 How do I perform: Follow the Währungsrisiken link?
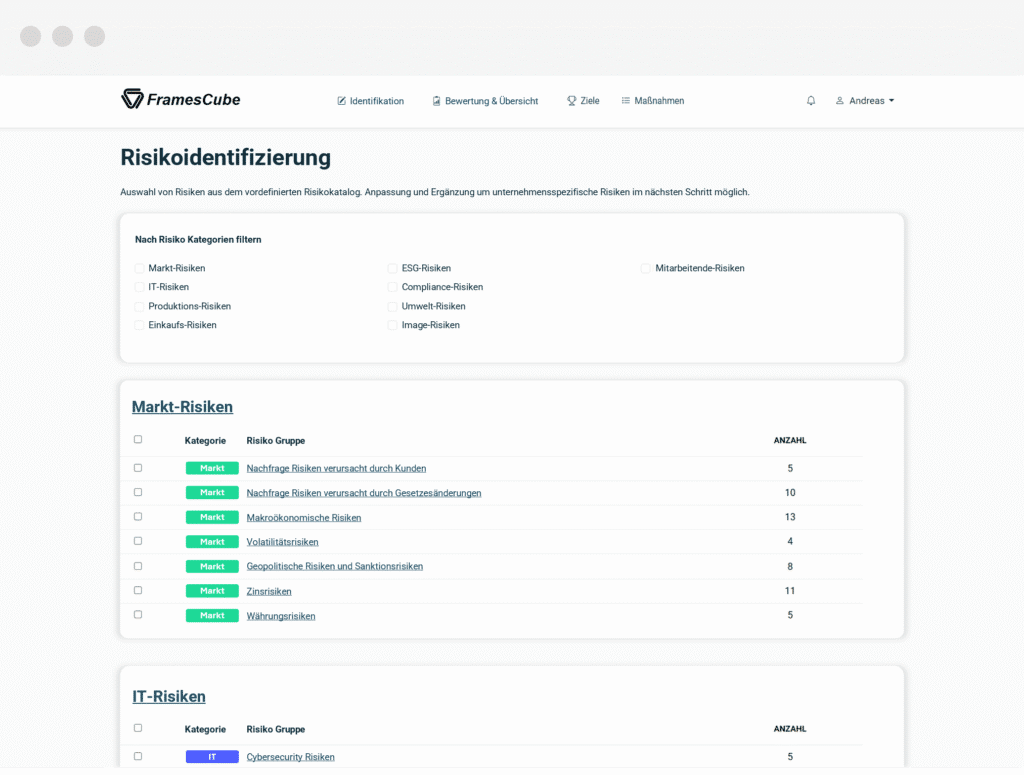tap(281, 616)
